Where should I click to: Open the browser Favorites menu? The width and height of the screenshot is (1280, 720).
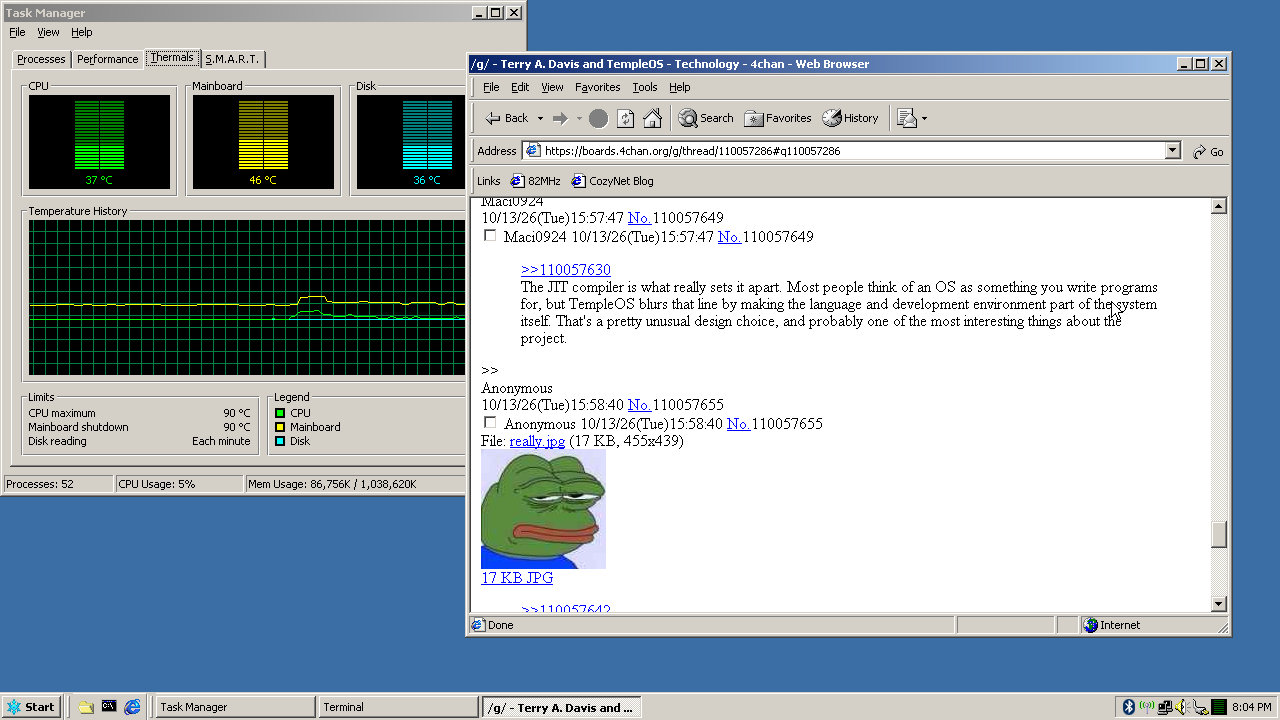[x=597, y=87]
